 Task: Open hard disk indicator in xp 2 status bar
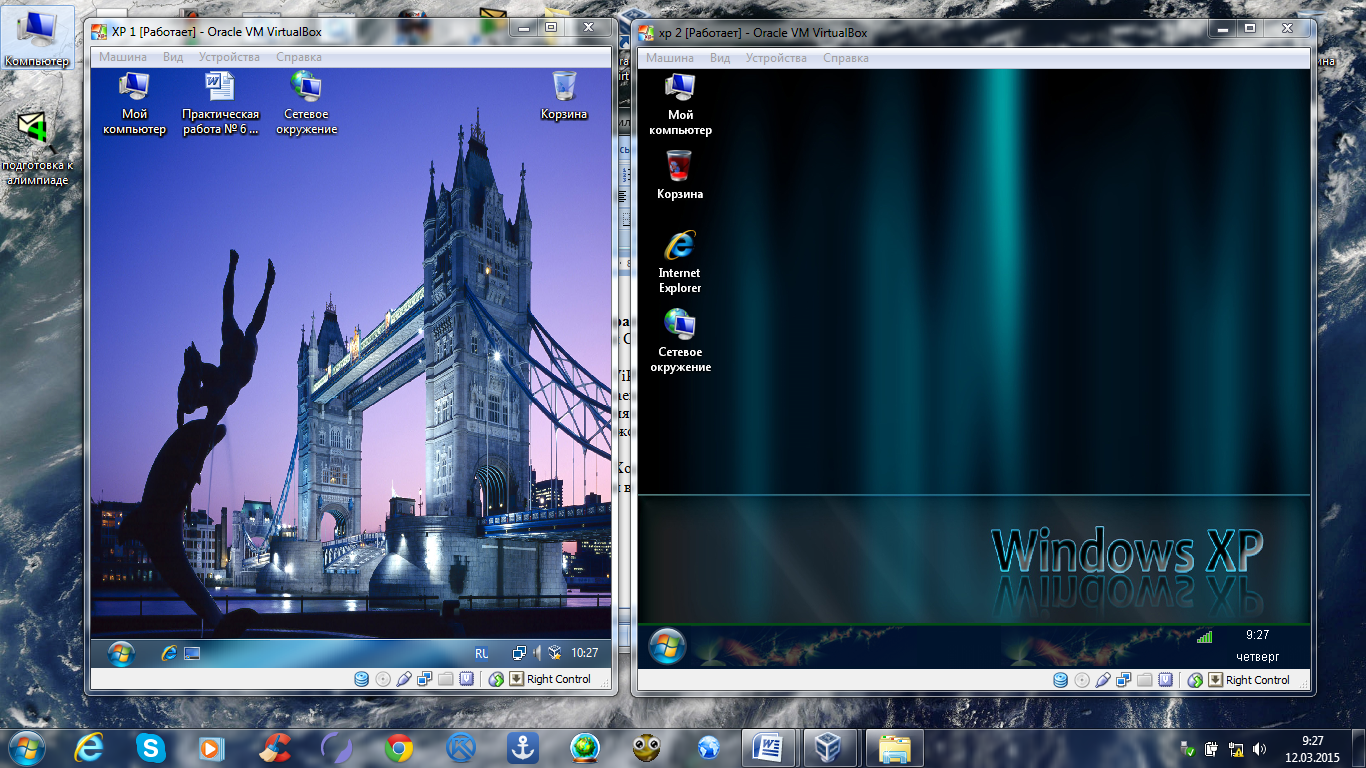tap(1061, 680)
